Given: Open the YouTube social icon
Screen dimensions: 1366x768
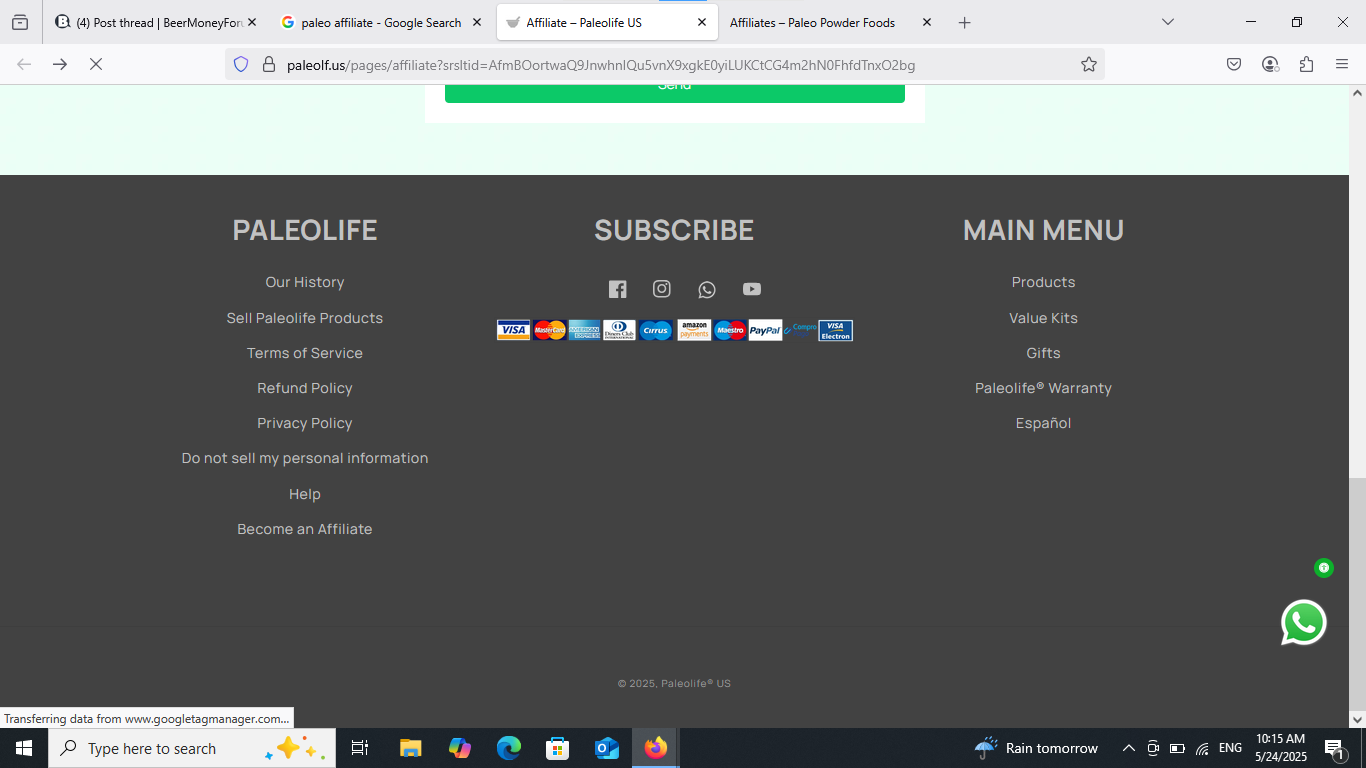Looking at the screenshot, I should 752,289.
